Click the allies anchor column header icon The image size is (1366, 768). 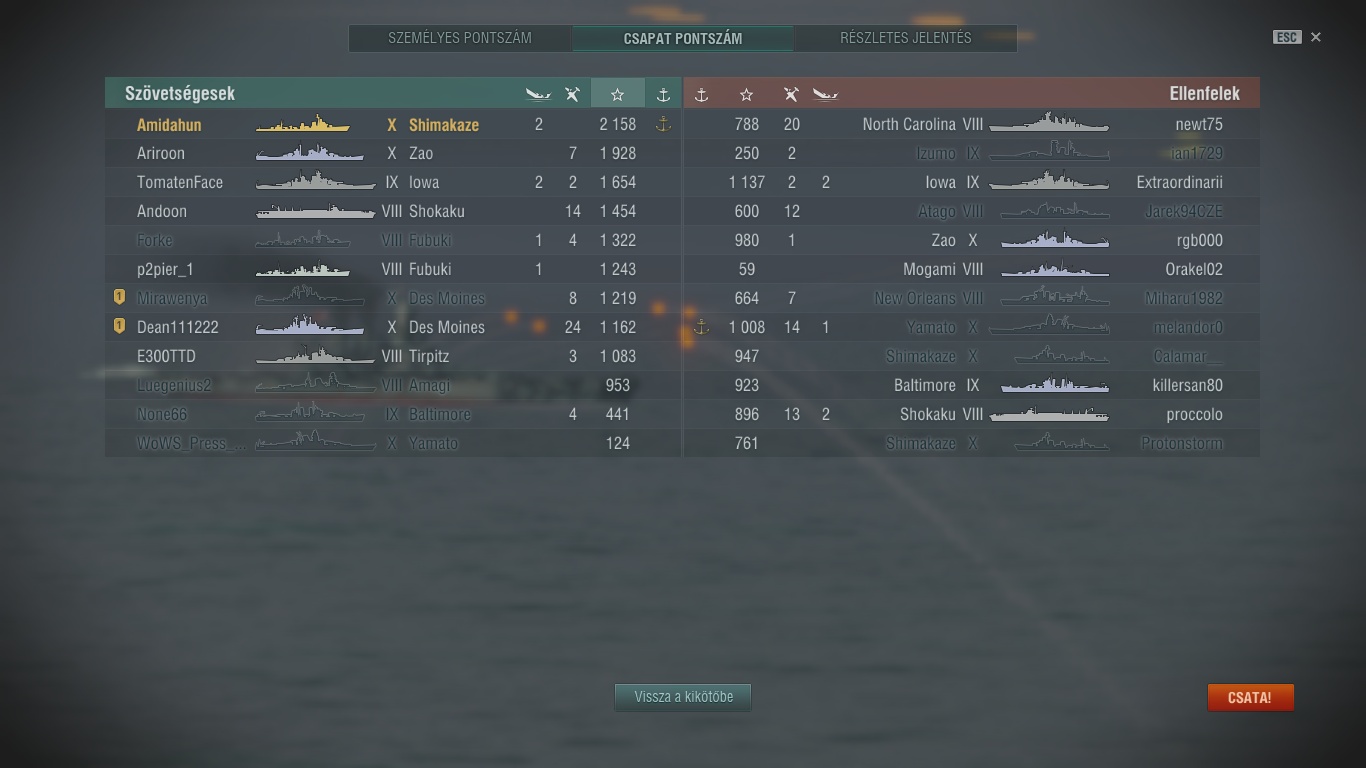pos(663,94)
